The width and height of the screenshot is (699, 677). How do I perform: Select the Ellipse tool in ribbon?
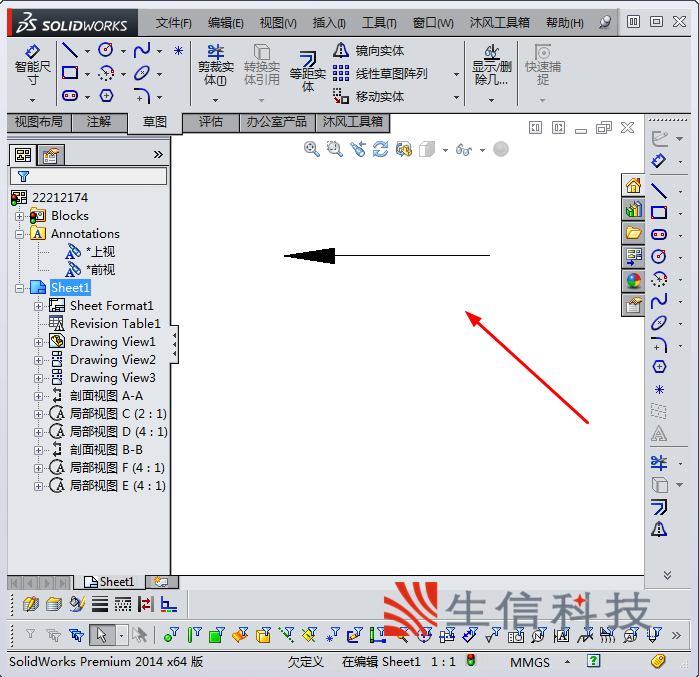click(142, 73)
